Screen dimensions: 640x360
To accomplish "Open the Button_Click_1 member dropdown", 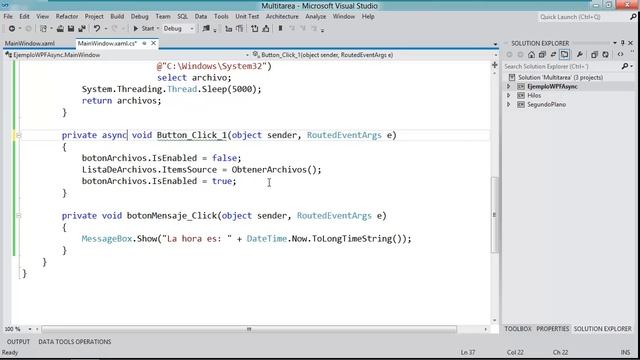I will pyautogui.click(x=375, y=55).
